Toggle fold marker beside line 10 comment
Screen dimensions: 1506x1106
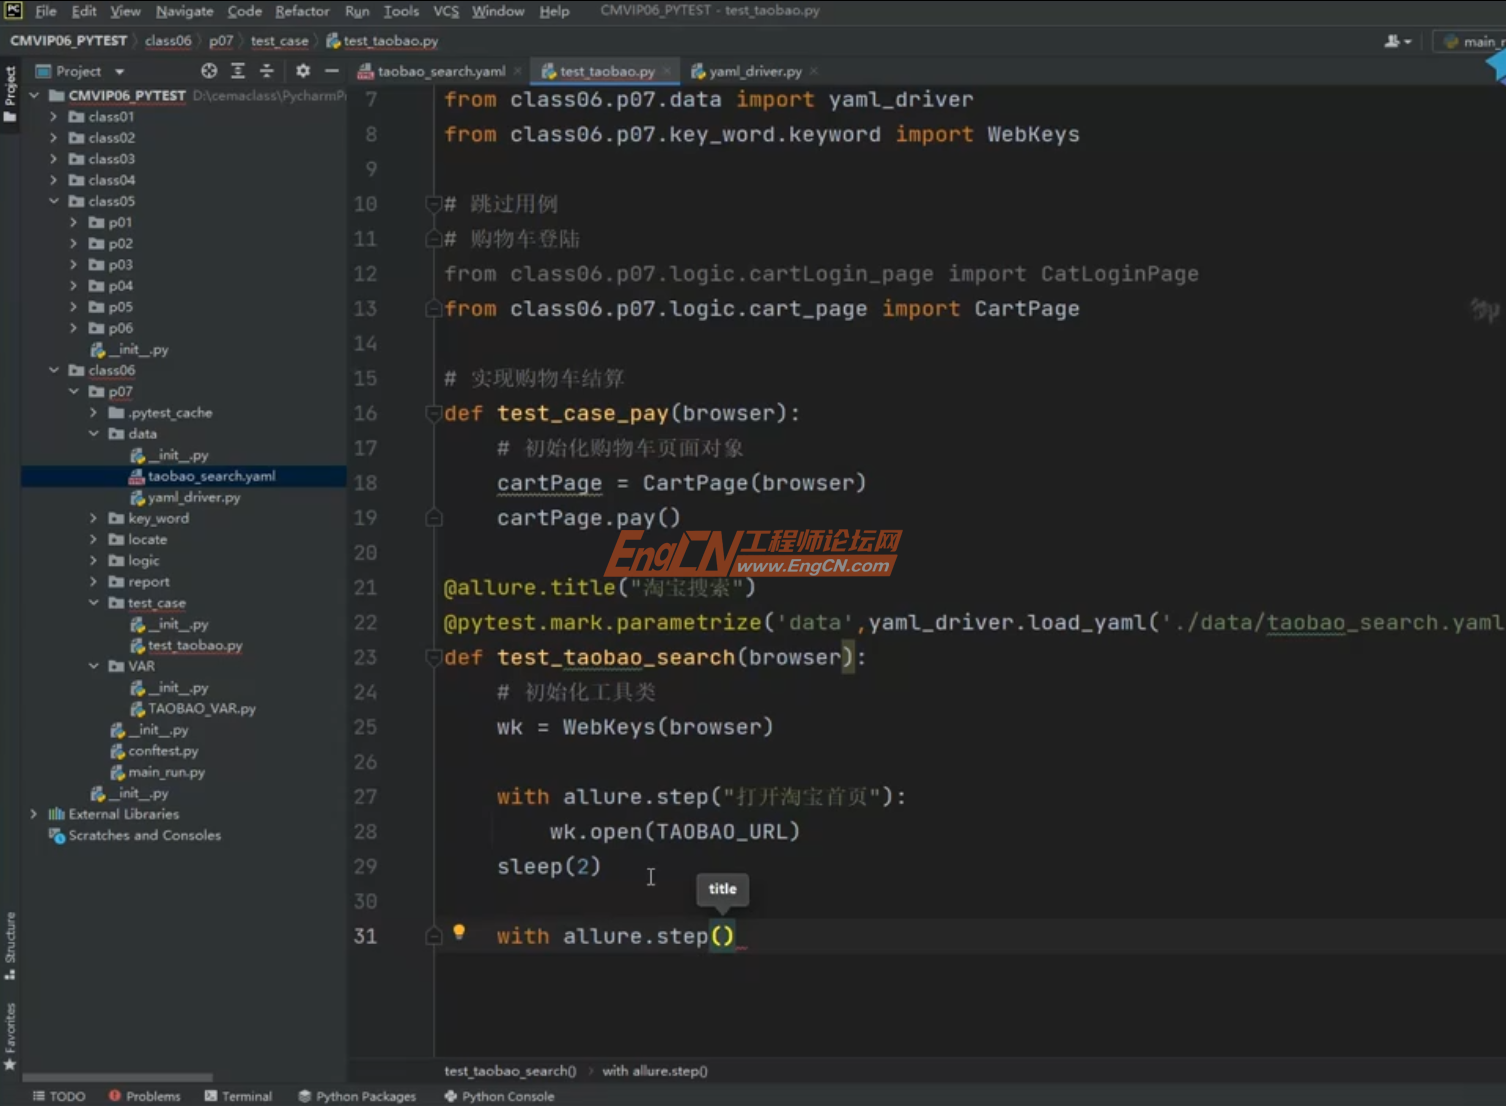click(434, 204)
